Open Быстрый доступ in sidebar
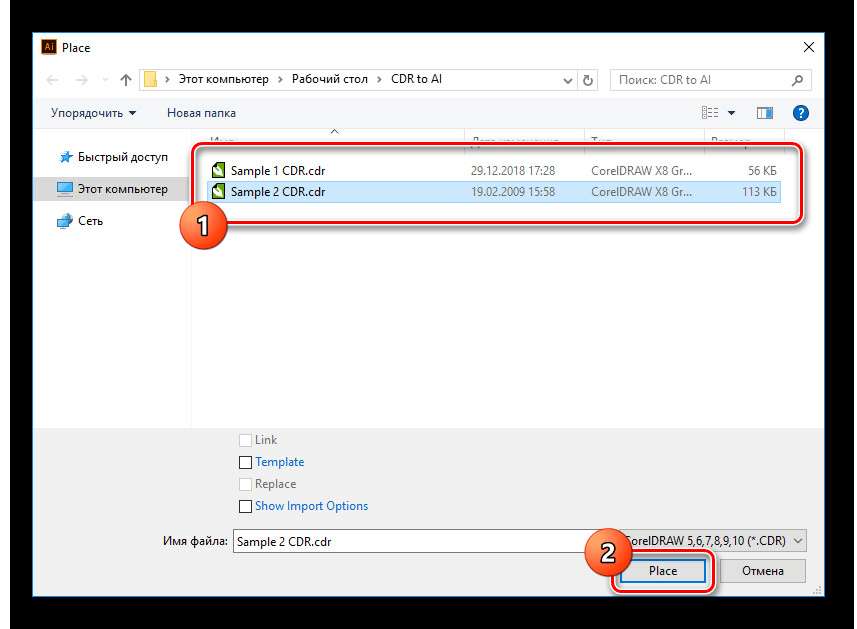 [x=113, y=157]
